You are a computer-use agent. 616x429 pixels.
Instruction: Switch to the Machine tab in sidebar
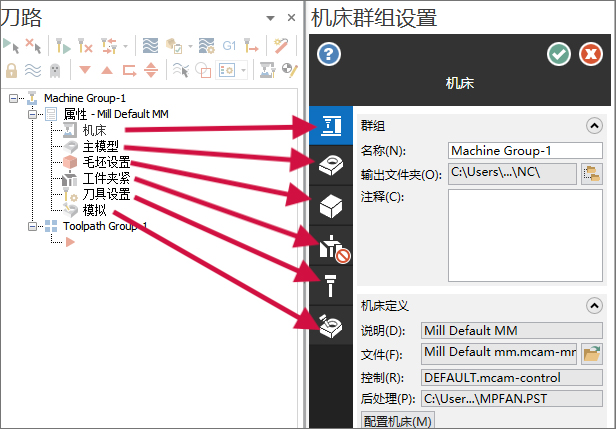tap(331, 126)
